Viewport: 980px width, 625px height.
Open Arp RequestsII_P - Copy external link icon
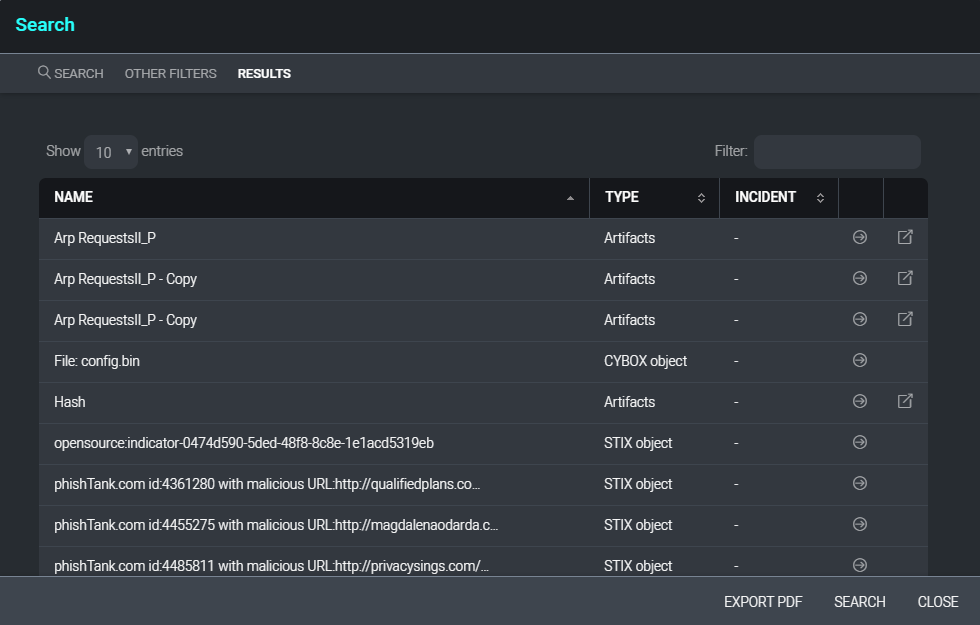click(x=904, y=278)
